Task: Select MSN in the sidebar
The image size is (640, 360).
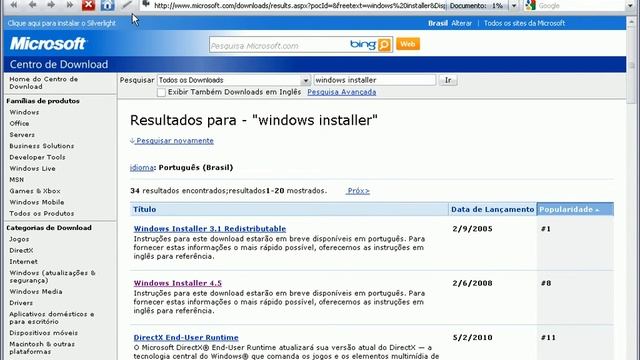Action: 17,180
